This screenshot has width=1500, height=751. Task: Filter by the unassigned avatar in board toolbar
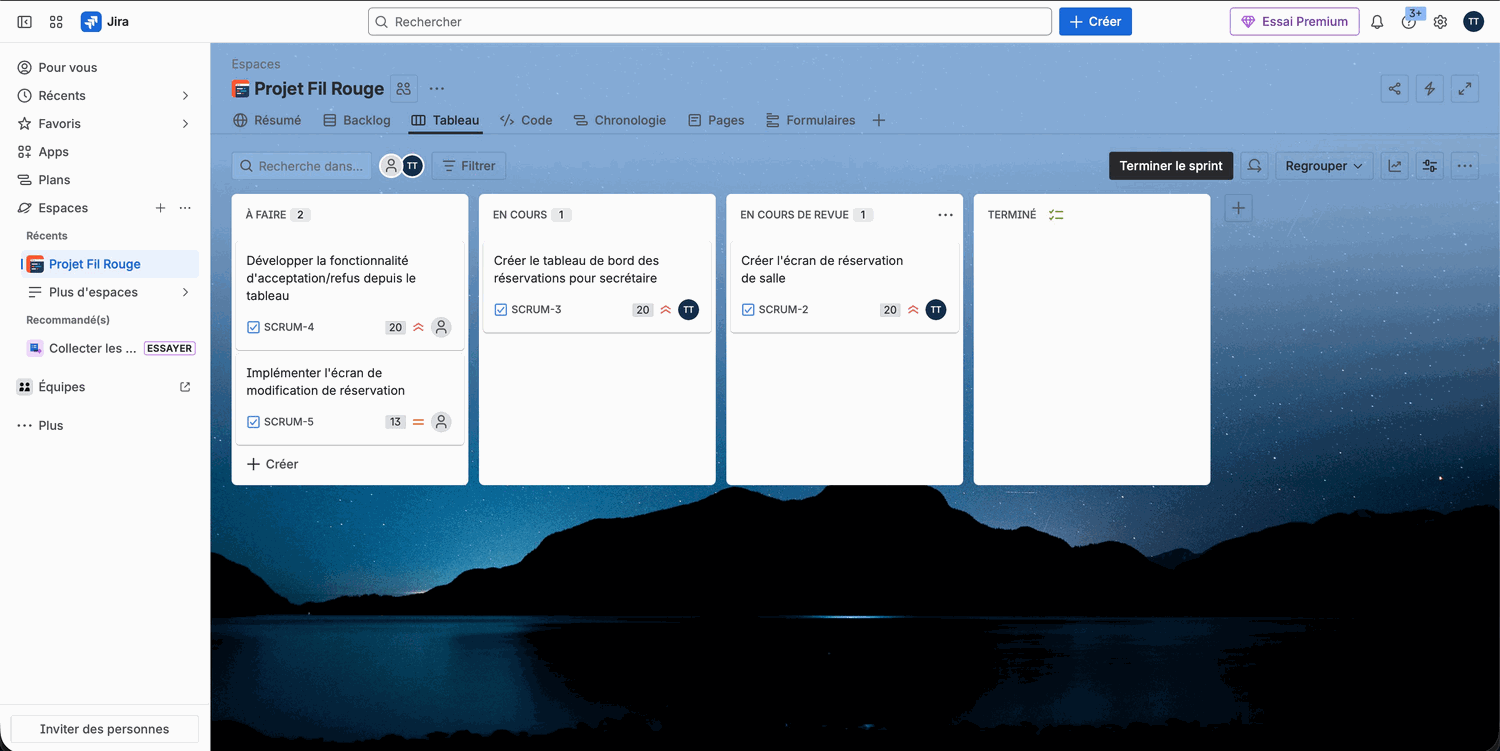point(391,166)
